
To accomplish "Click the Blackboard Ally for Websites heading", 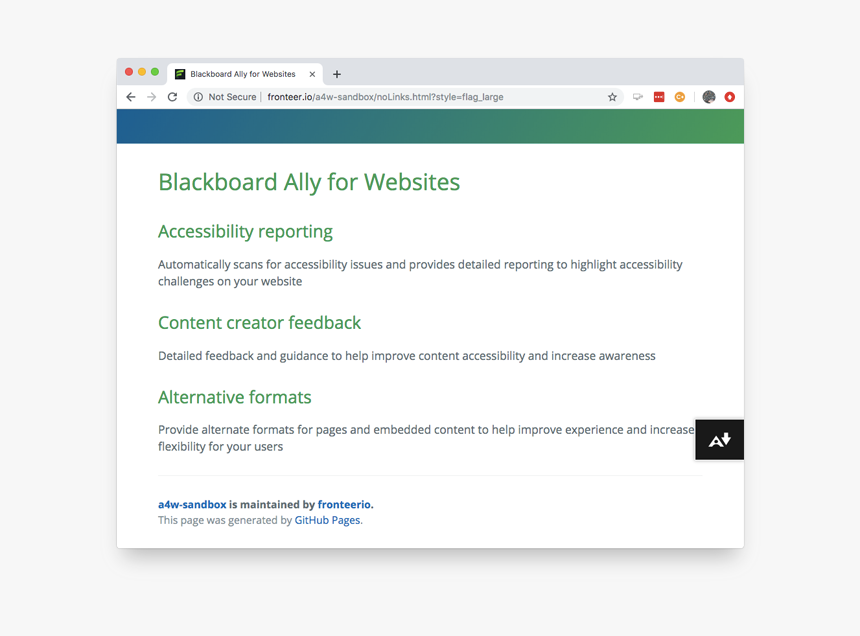I will click(309, 183).
